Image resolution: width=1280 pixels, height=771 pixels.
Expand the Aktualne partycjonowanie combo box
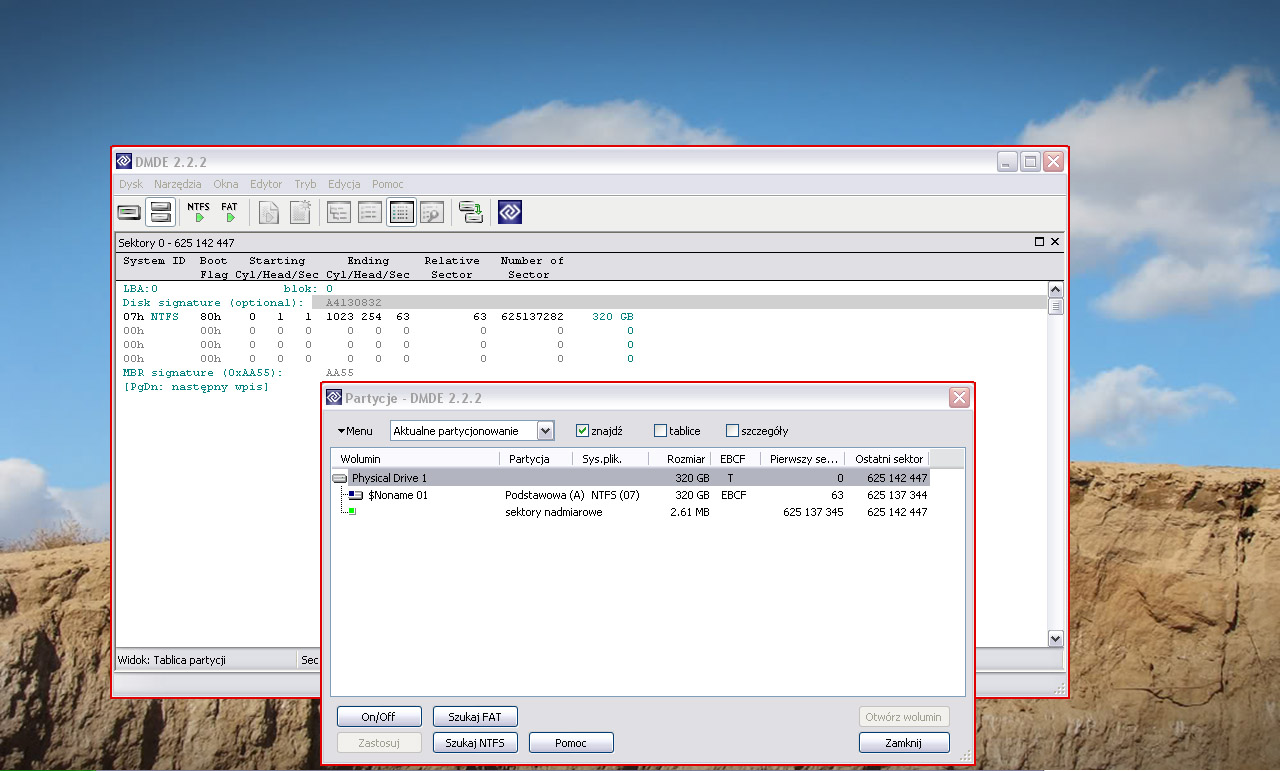(545, 431)
